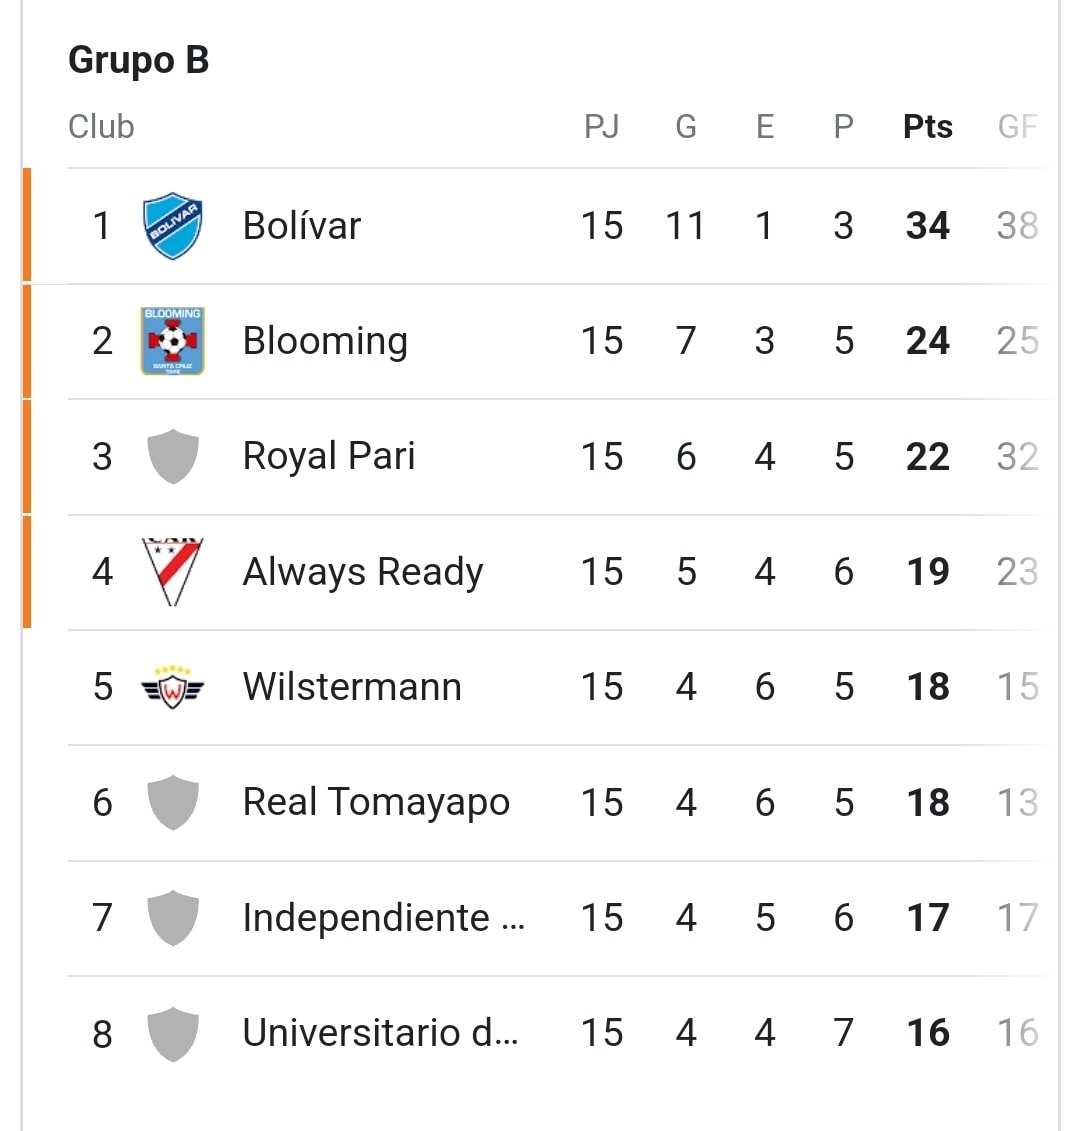Click the Universitario gray shield icon
Viewport: 1080px width, 1131px height.
tap(172, 1034)
